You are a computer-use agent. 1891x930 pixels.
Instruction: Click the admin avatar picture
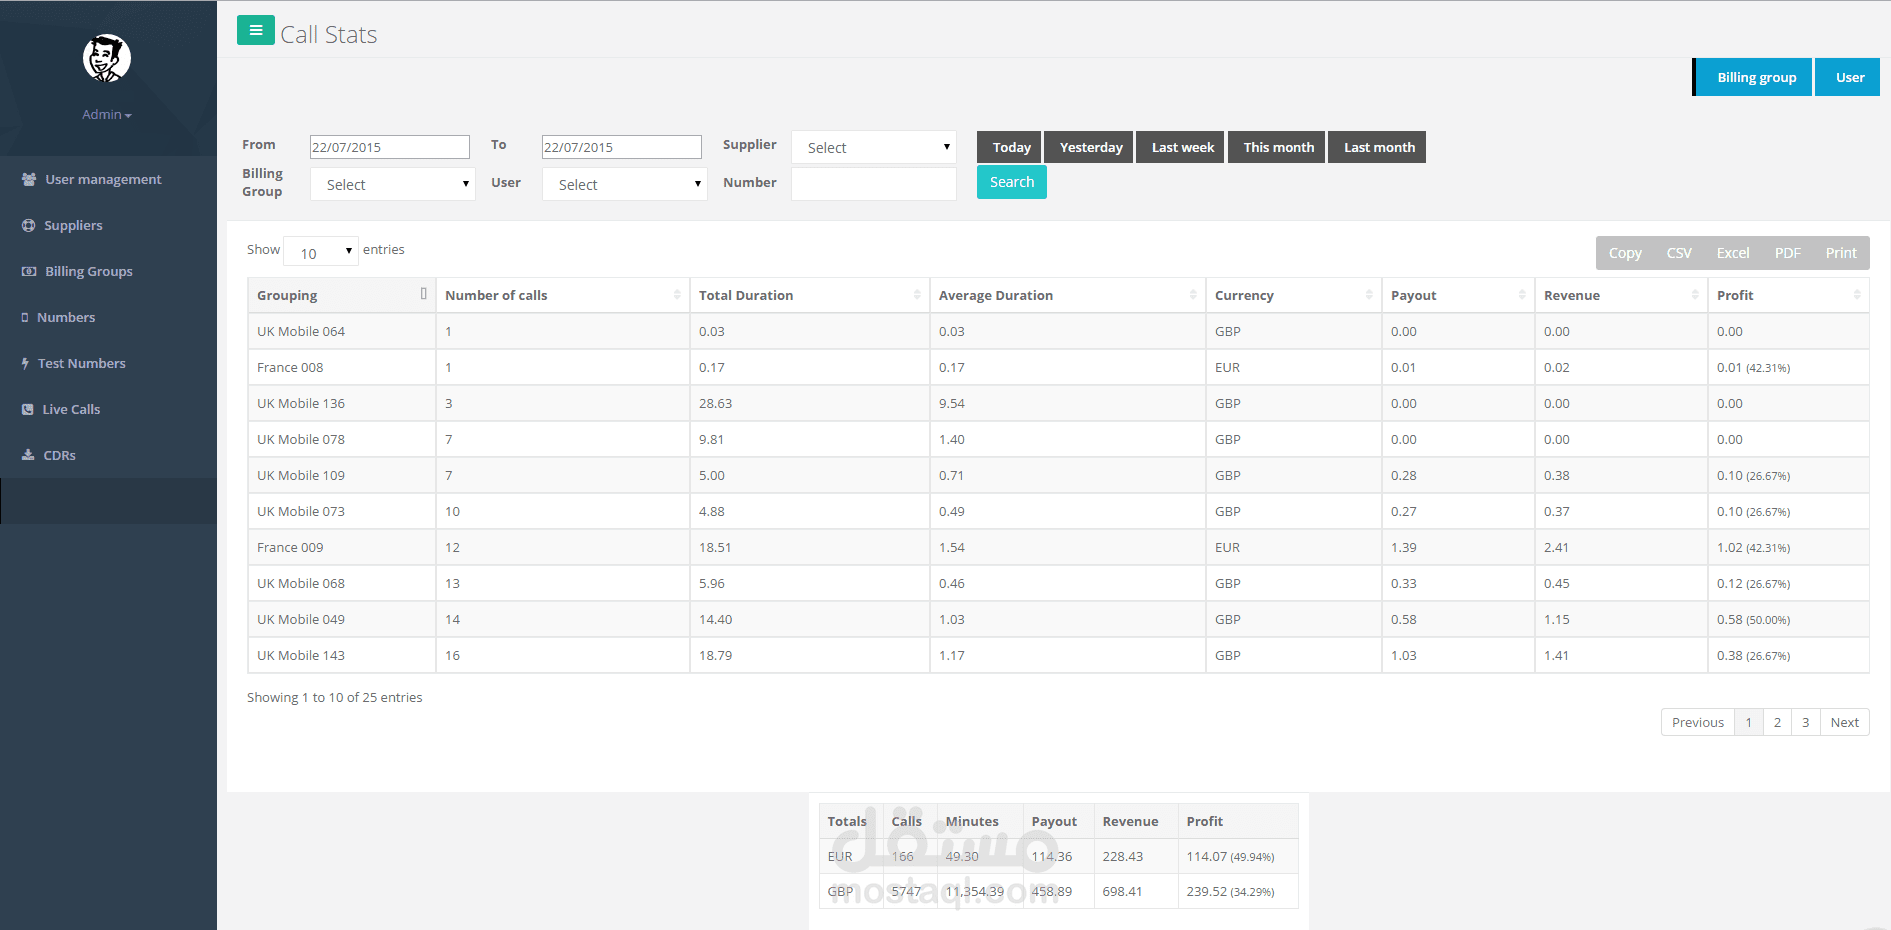pyautogui.click(x=107, y=58)
